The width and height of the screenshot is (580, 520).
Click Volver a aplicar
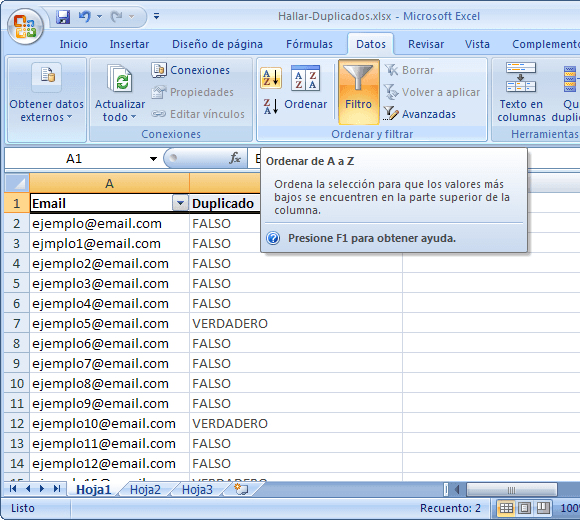pyautogui.click(x=432, y=92)
